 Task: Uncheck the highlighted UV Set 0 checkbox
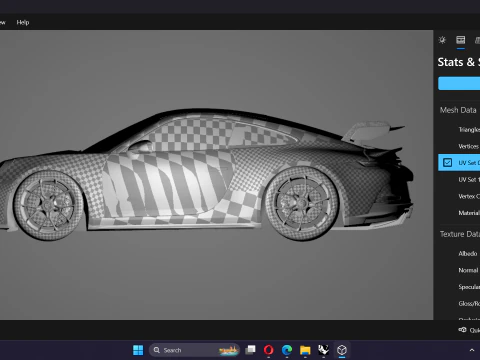(x=447, y=163)
